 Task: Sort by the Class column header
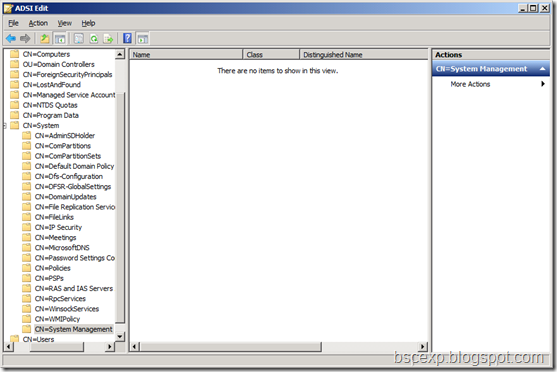tap(271, 55)
